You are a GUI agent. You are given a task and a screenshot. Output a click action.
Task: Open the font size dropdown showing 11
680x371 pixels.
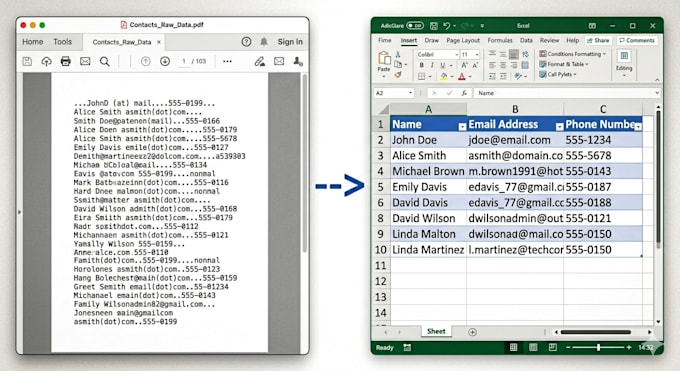click(x=477, y=54)
